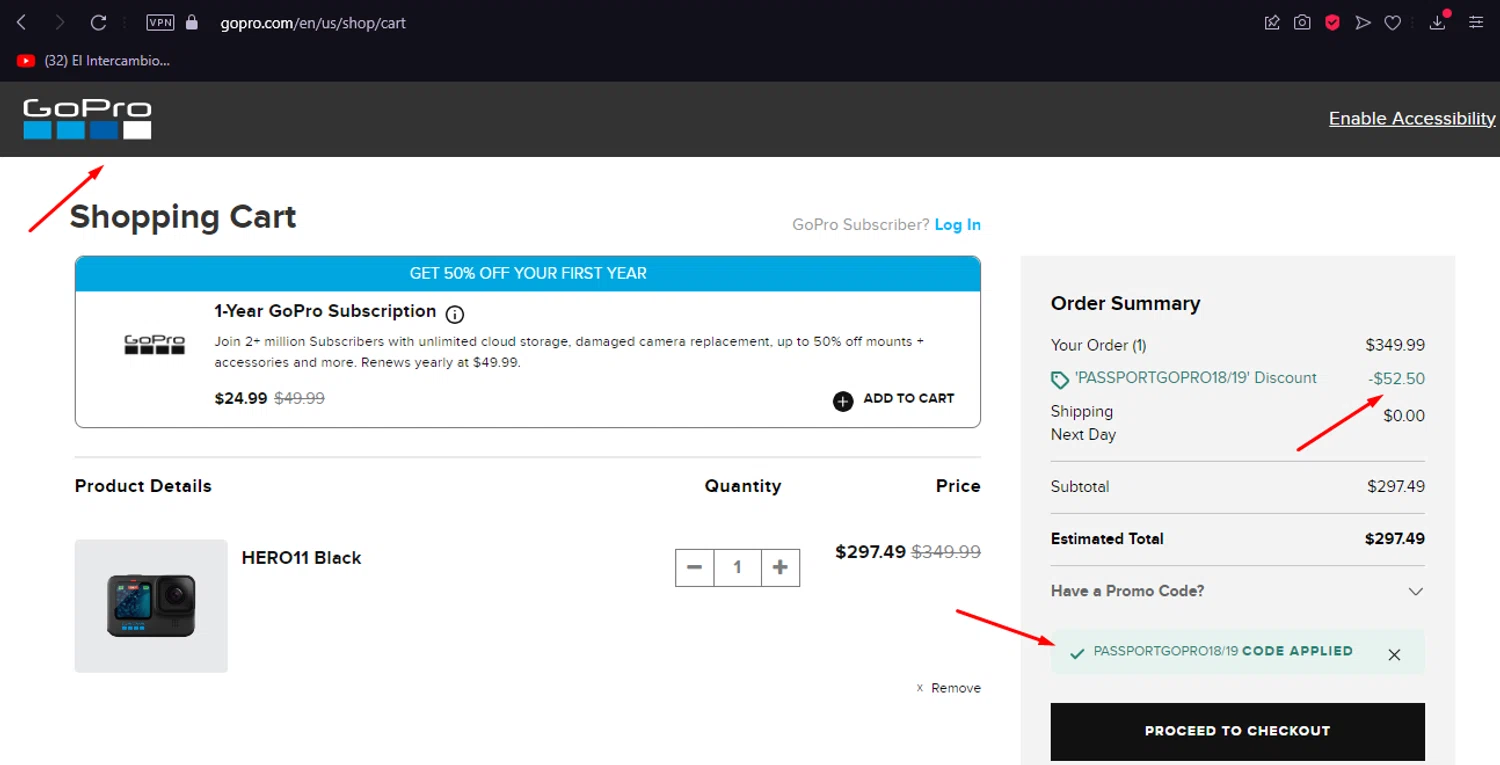Increase HERO11 Black quantity by one
Screen dimensions: 1500x765
[x=780, y=568]
